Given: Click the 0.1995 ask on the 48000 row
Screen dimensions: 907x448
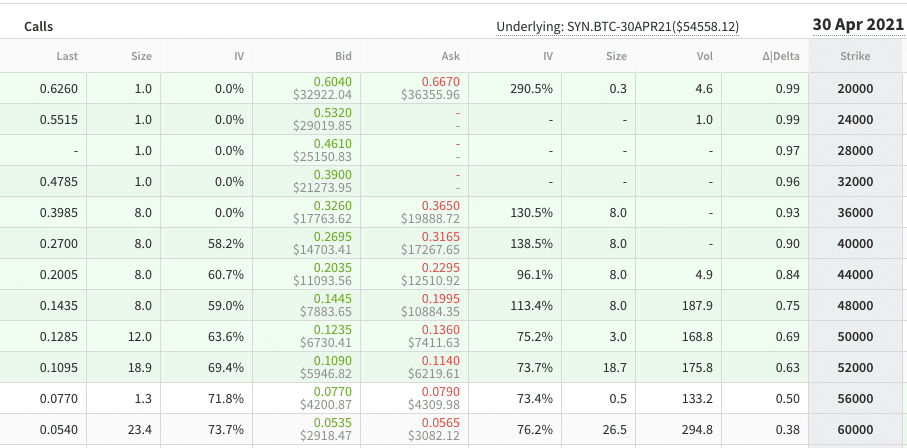Looking at the screenshot, I should click(441, 299).
